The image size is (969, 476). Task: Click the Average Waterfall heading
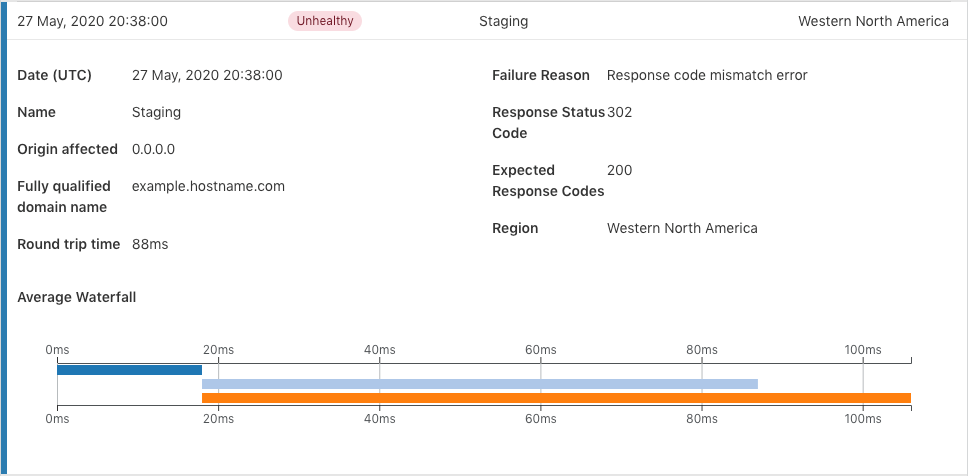pos(77,297)
